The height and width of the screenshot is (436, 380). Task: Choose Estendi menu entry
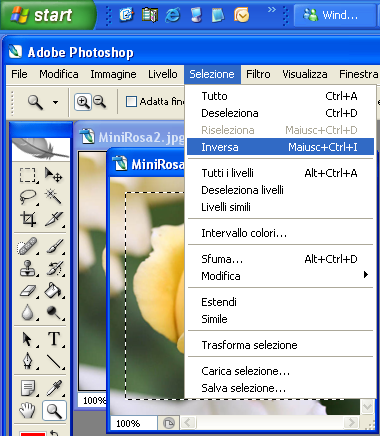(x=280, y=302)
